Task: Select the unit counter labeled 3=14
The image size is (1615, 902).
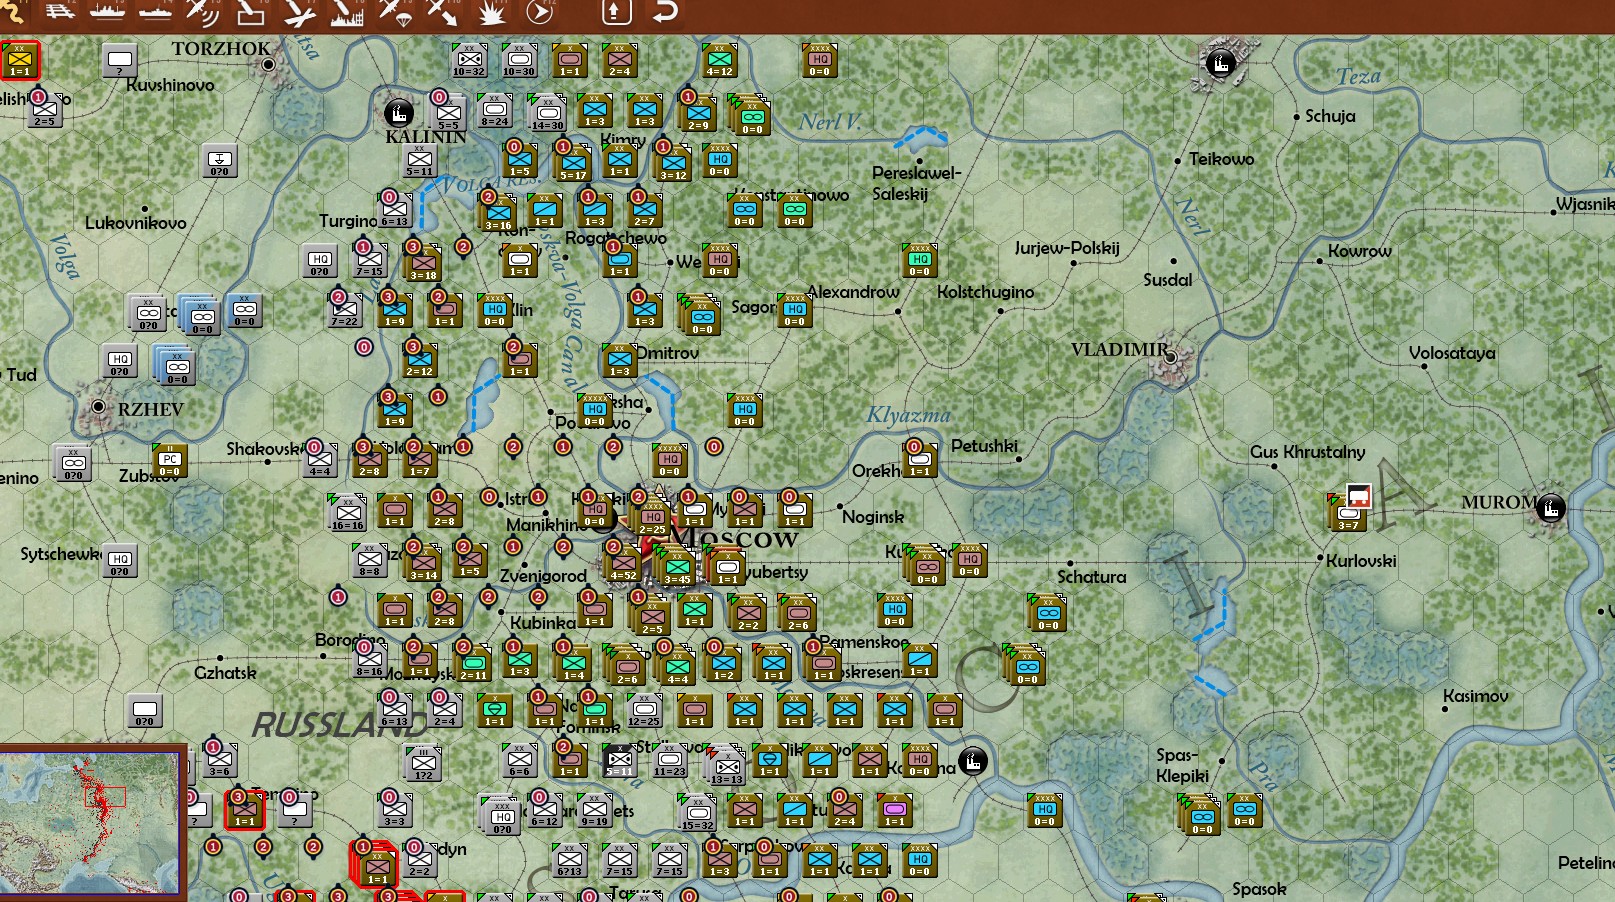Action: 423,565
